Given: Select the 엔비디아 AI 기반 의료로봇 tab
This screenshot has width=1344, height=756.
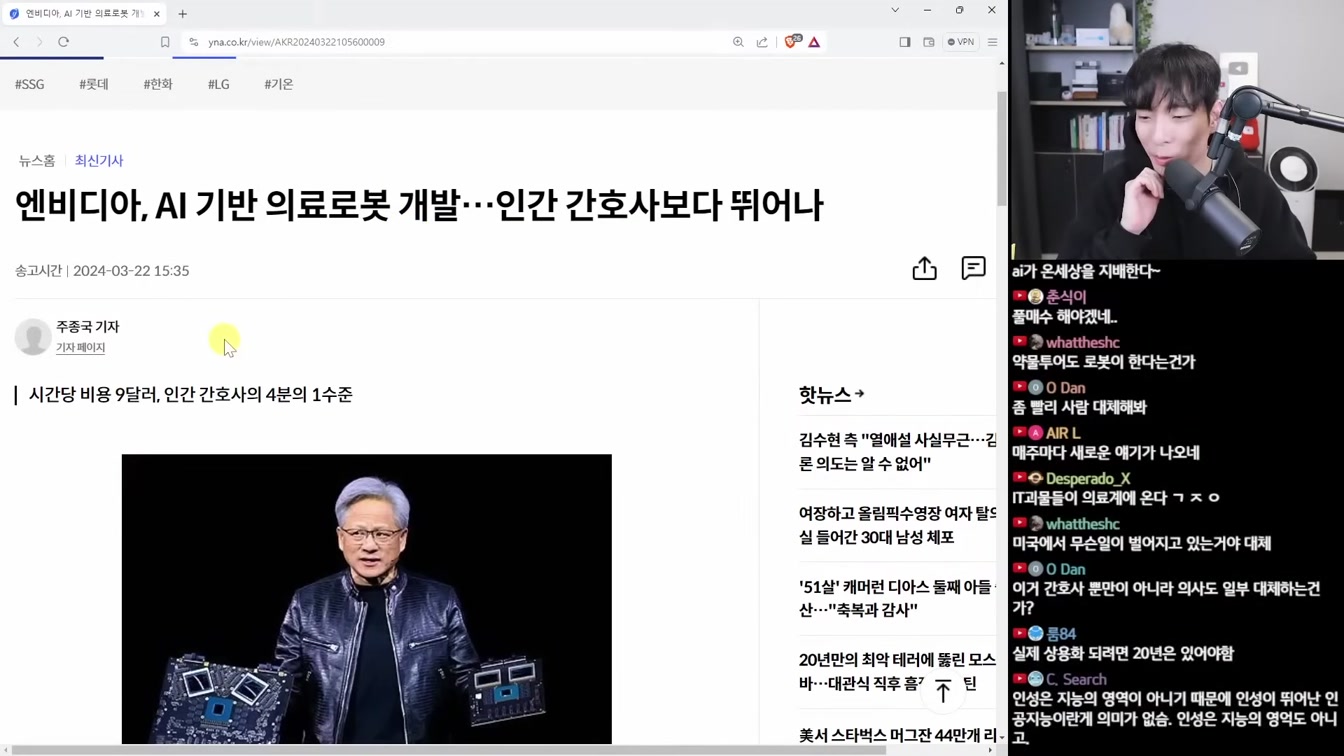Looking at the screenshot, I should click(x=85, y=14).
